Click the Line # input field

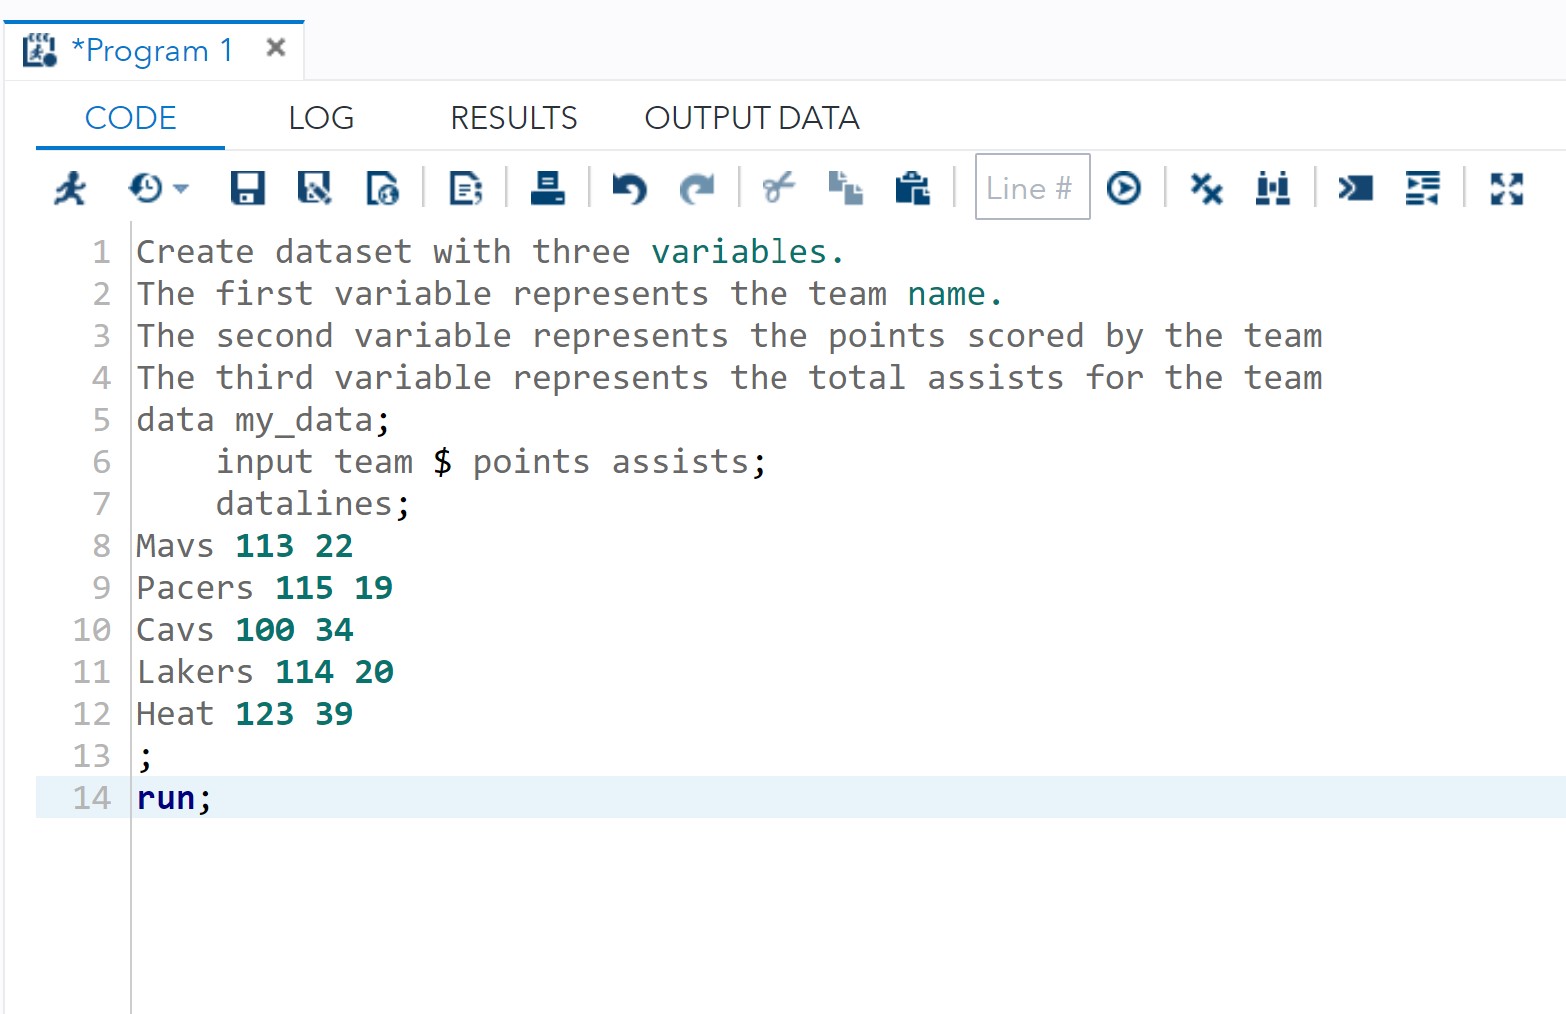click(x=1032, y=187)
